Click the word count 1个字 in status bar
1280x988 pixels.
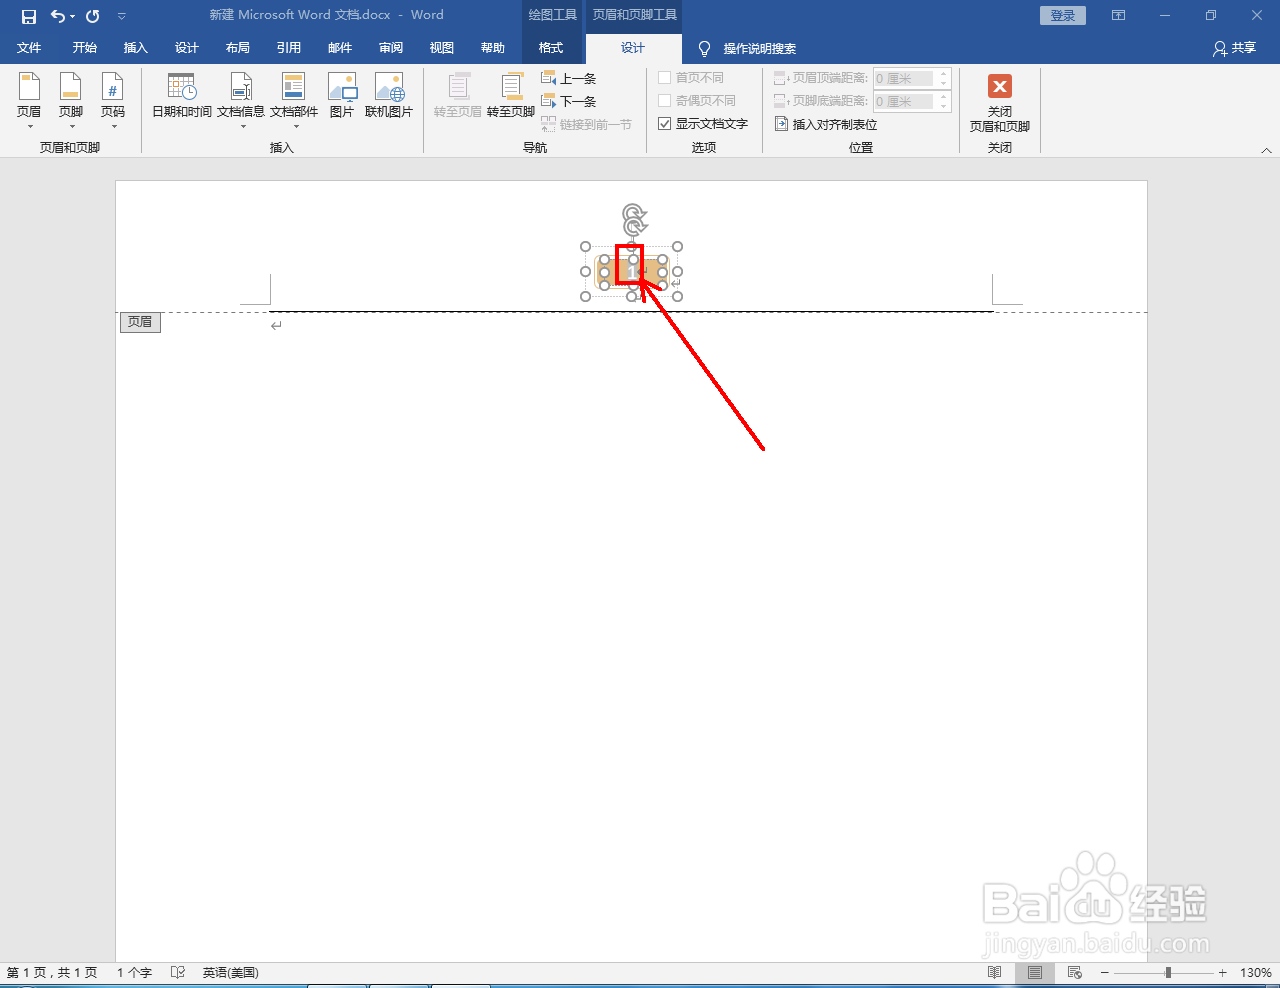pyautogui.click(x=133, y=971)
